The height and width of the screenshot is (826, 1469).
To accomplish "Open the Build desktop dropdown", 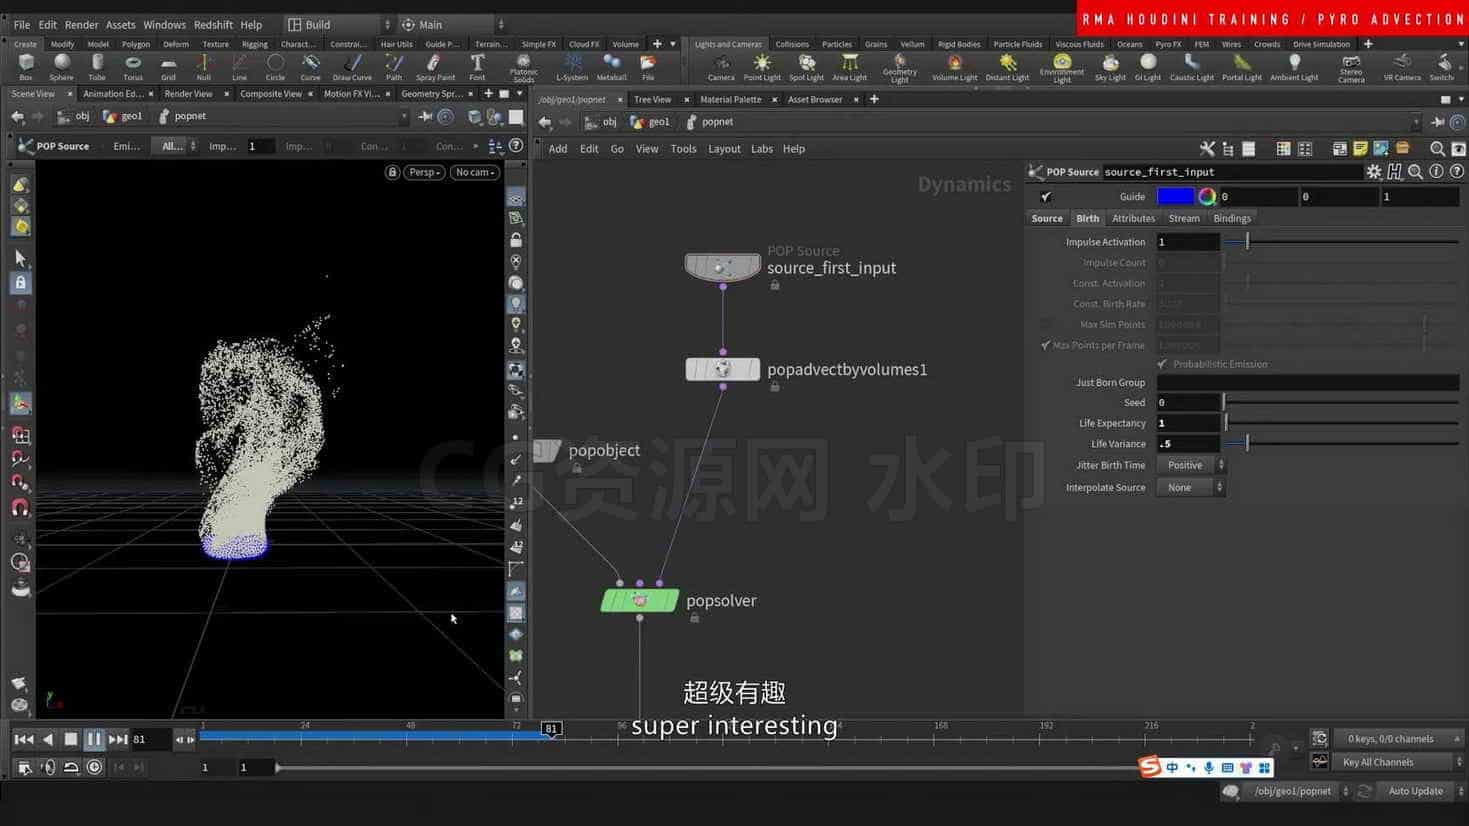I will (x=338, y=24).
